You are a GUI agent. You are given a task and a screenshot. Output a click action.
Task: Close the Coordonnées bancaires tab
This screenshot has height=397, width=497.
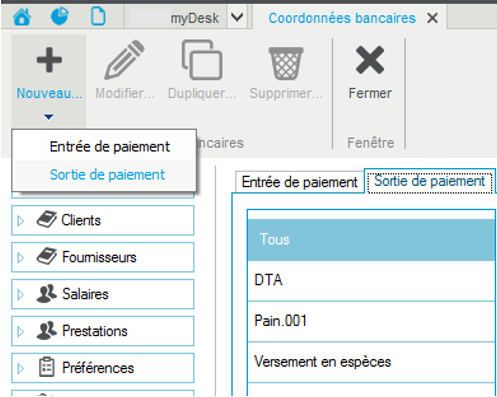(432, 18)
